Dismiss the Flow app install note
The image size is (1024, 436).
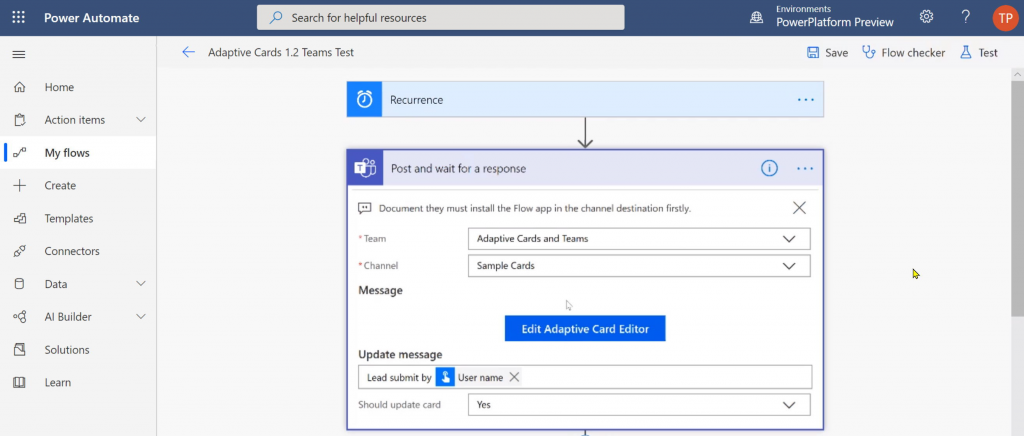(799, 208)
